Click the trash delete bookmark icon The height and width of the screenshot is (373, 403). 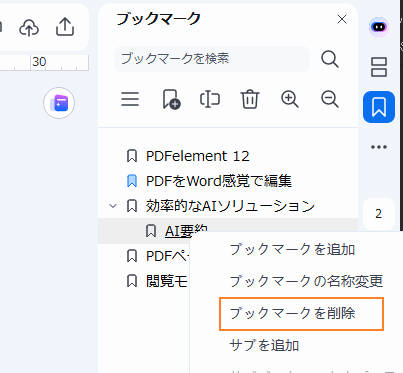[250, 99]
